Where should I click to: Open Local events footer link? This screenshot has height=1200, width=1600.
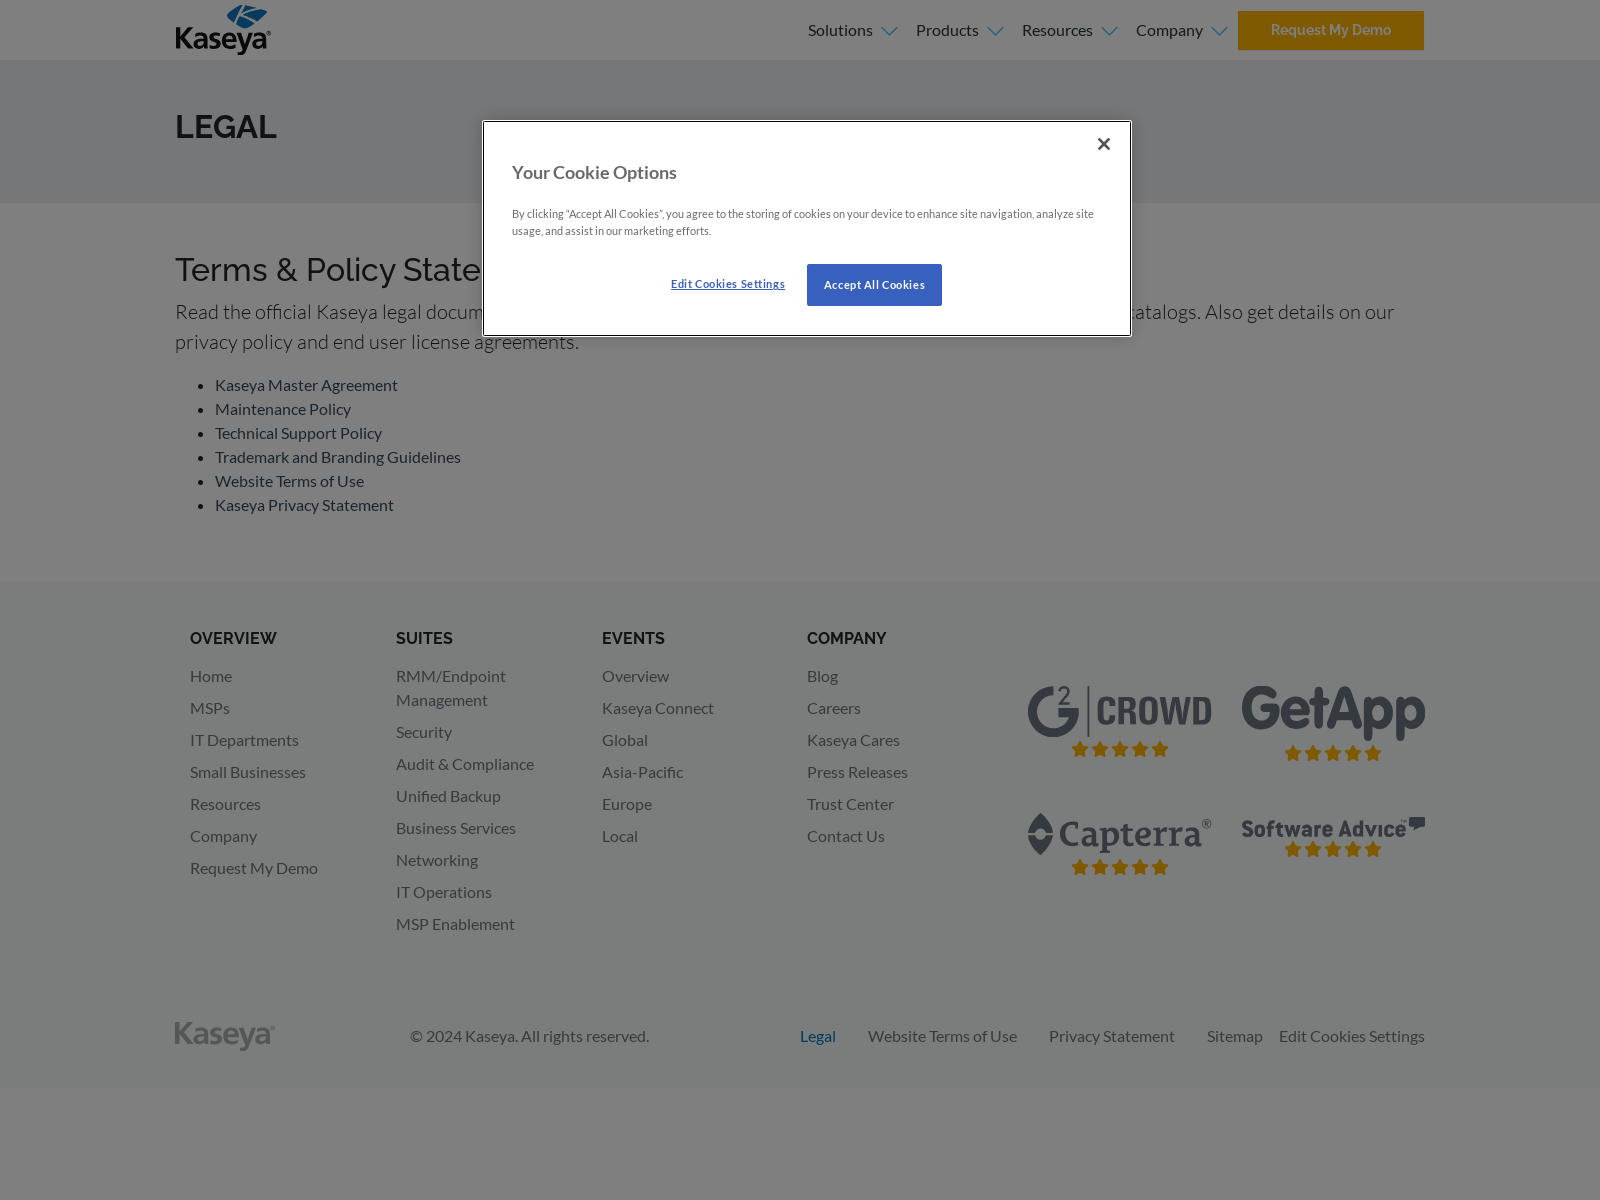click(620, 836)
